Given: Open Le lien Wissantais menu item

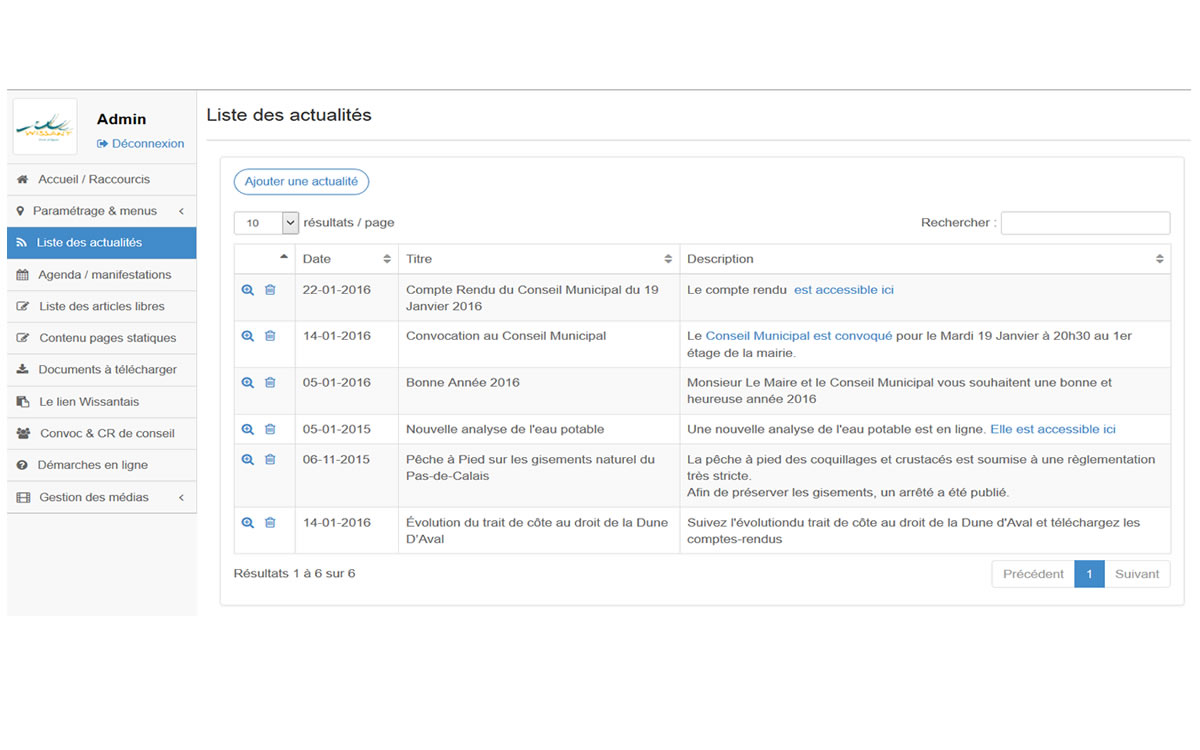Looking at the screenshot, I should 101,402.
